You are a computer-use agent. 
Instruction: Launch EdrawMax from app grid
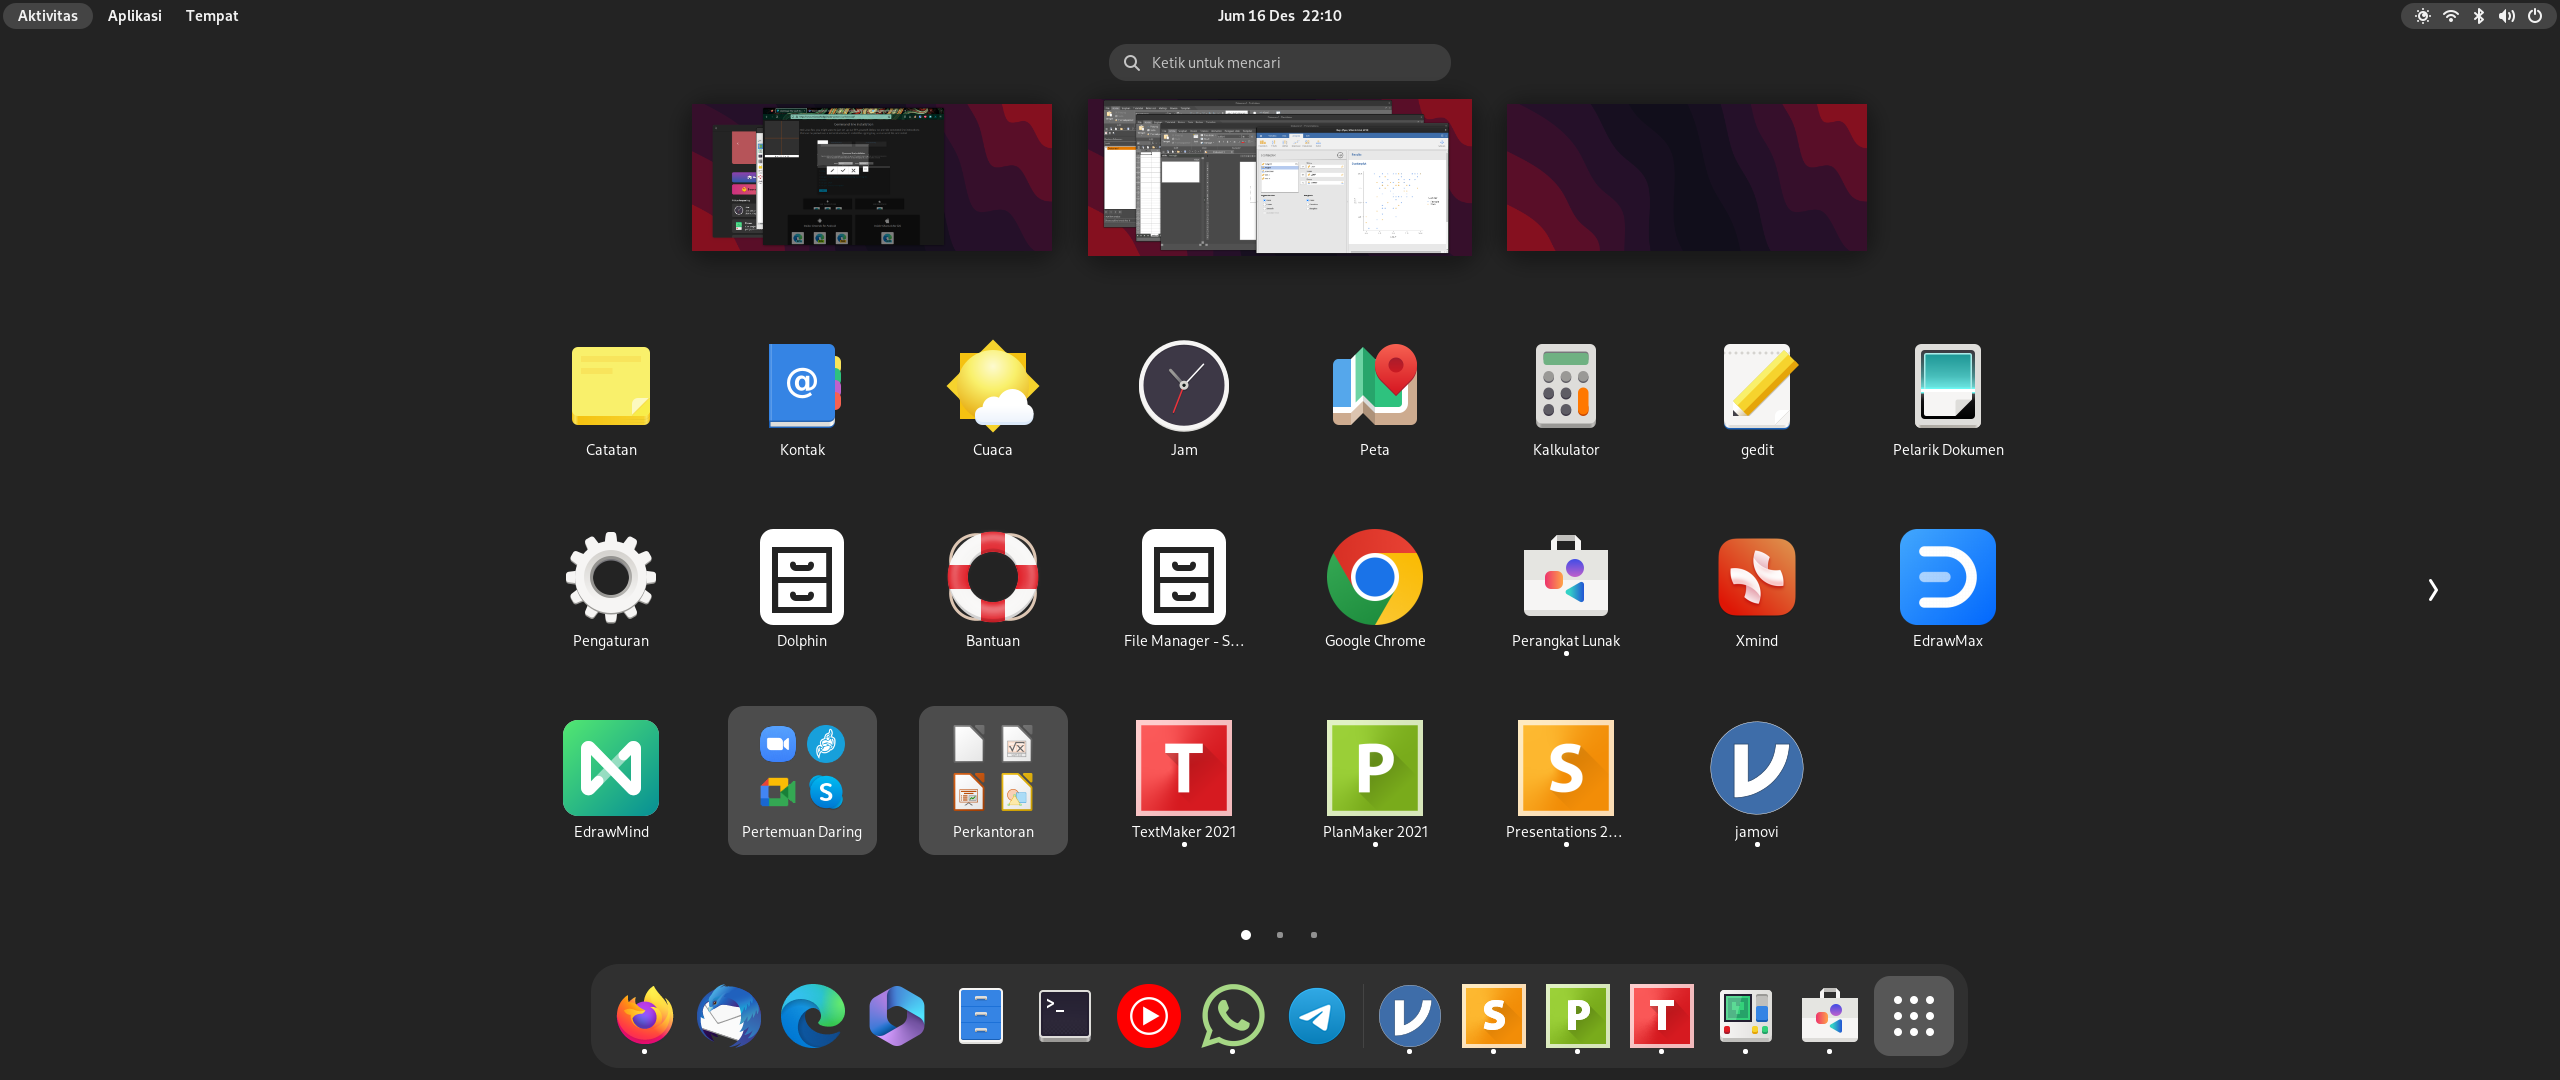pos(1947,578)
